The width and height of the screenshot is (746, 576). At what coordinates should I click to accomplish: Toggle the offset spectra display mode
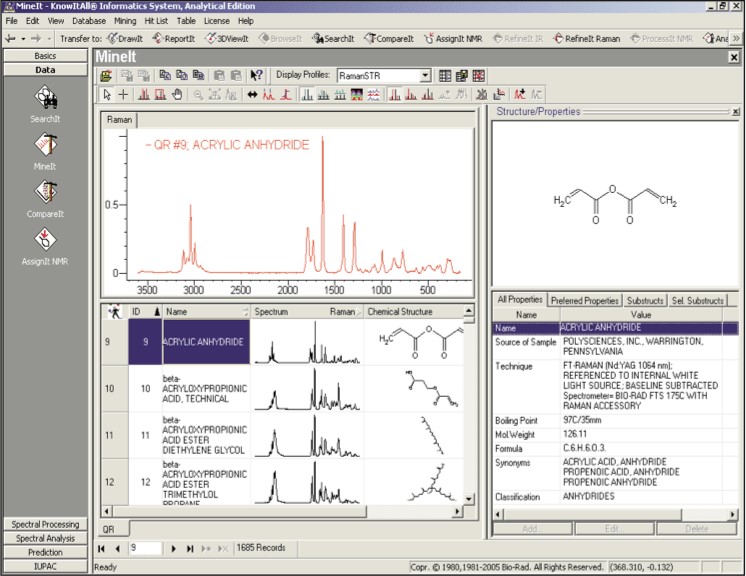[324, 95]
